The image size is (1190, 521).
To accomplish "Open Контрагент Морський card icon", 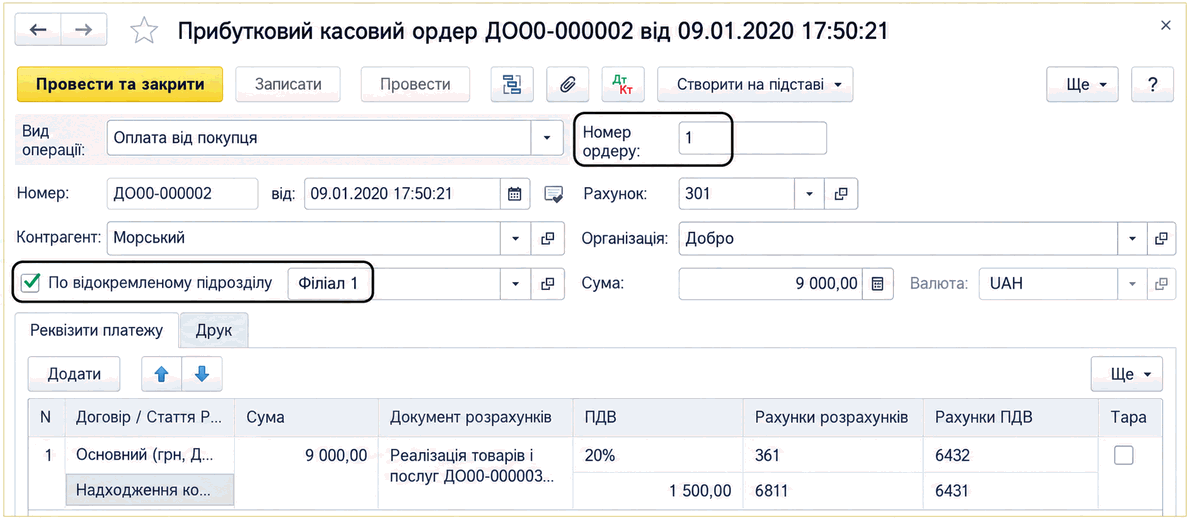I will click(548, 238).
